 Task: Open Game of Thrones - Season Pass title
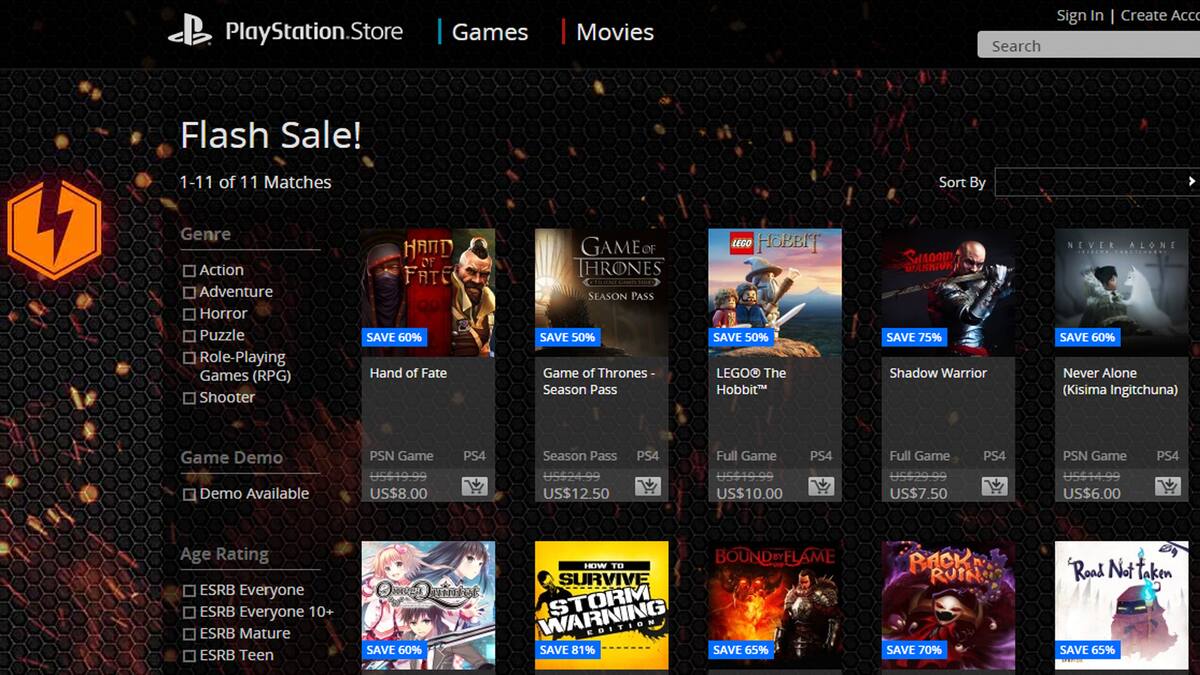pyautogui.click(x=599, y=381)
